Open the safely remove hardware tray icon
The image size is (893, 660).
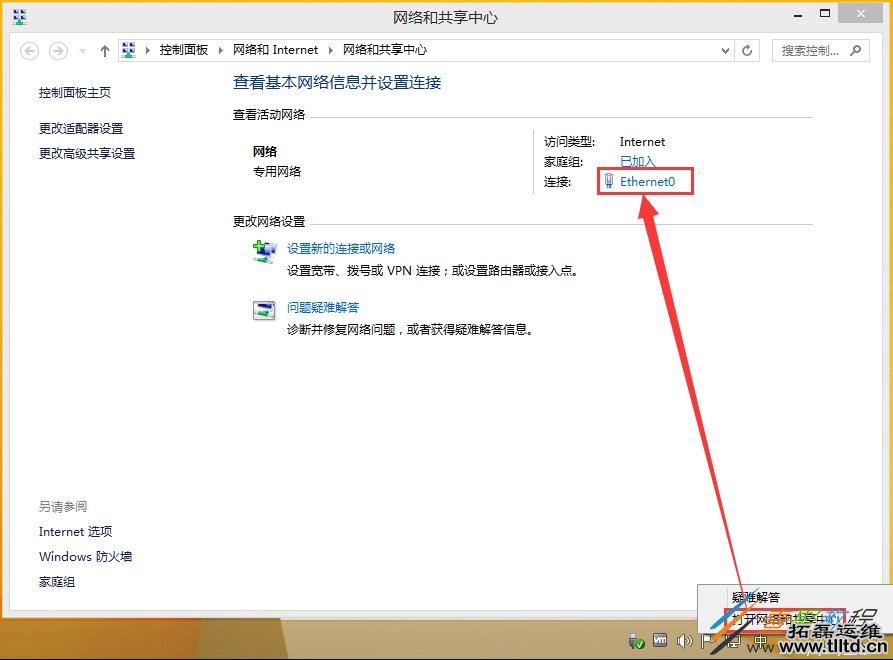pyautogui.click(x=634, y=639)
